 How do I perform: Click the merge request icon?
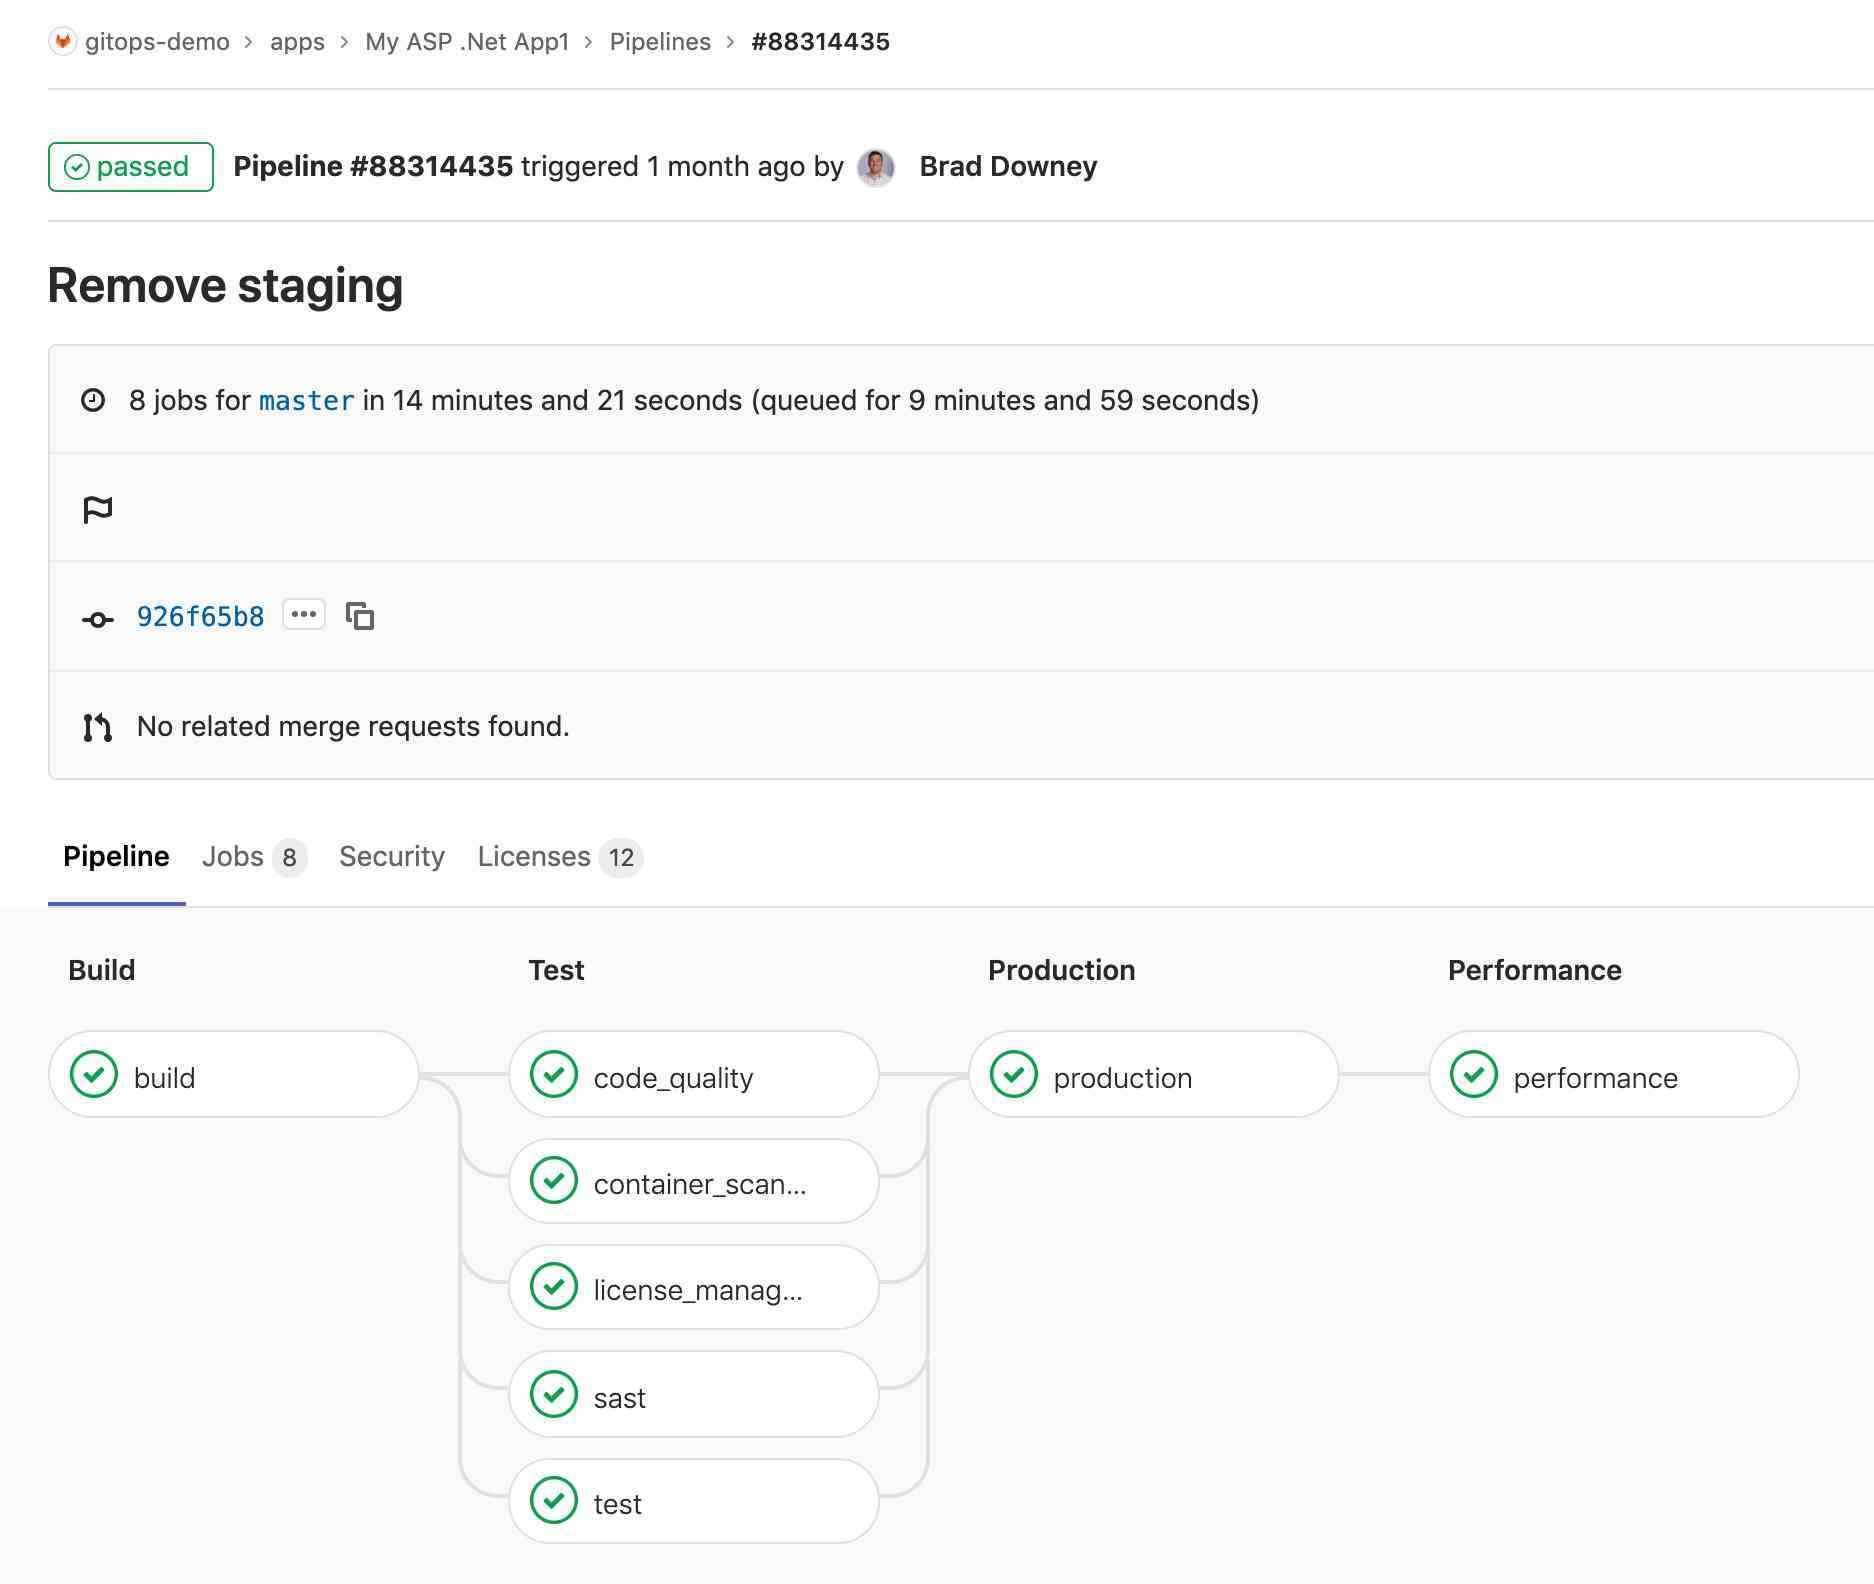click(x=97, y=727)
